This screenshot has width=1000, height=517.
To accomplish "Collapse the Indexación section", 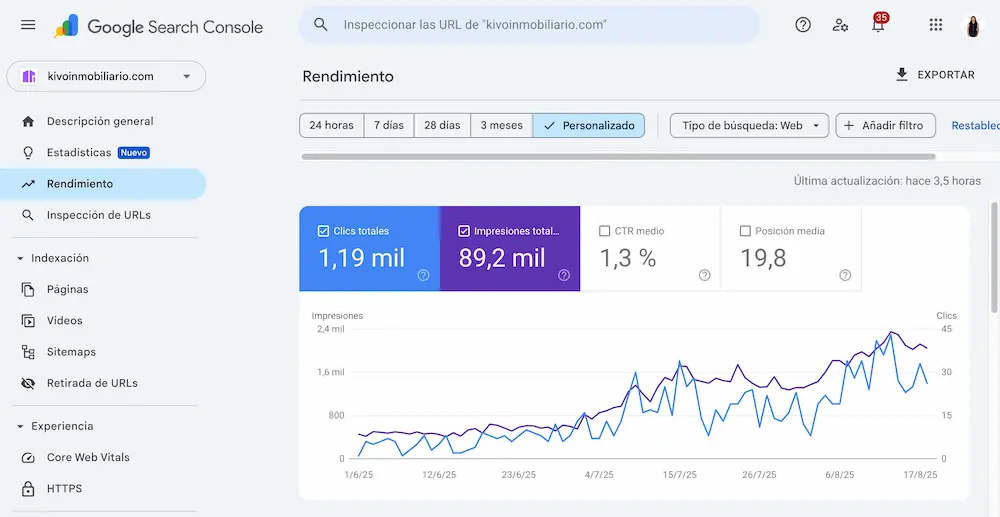I will [x=20, y=258].
